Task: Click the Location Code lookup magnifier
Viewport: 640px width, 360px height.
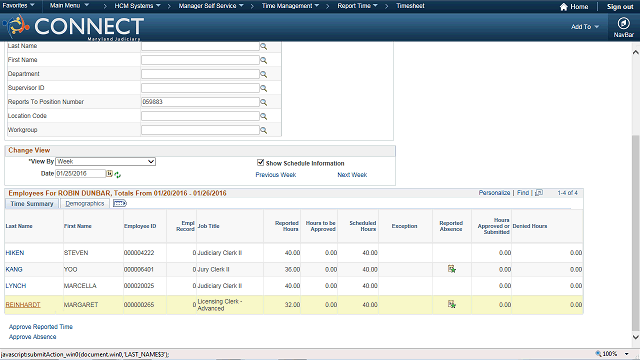Action: [264, 116]
